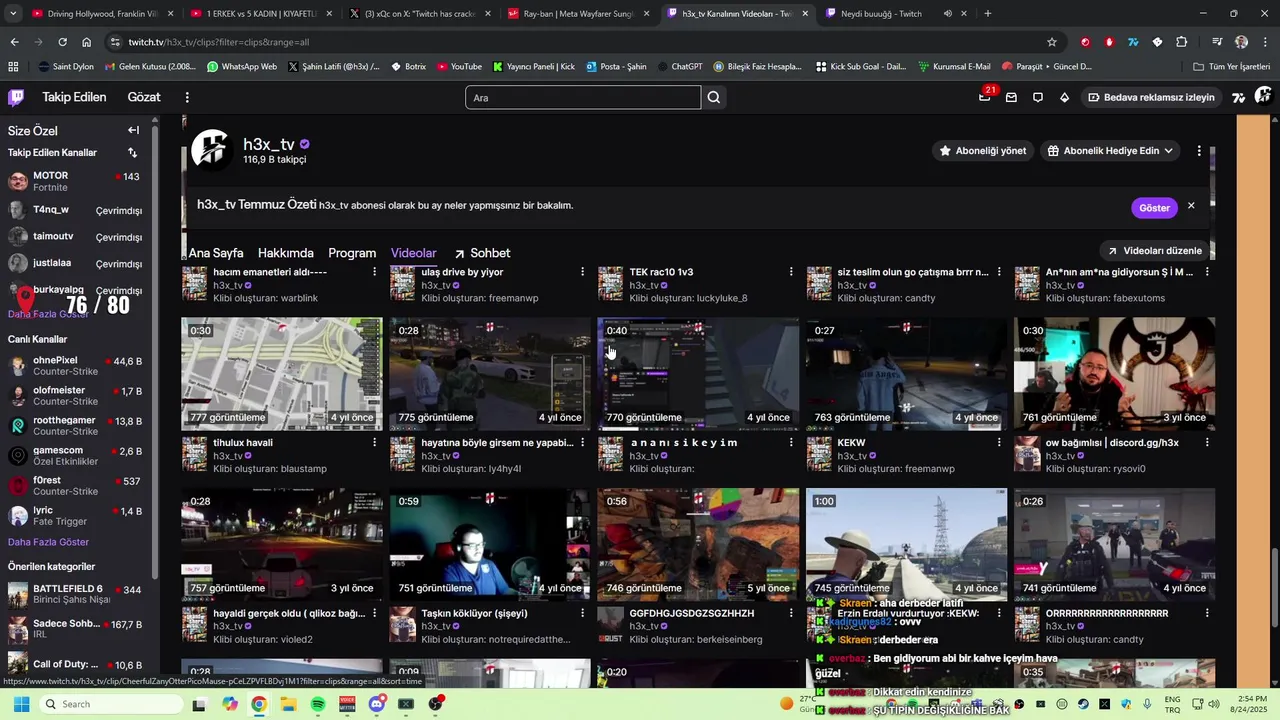Click Bedava reklamsız izleyin button
Screen dimensions: 1280x720
[1151, 97]
